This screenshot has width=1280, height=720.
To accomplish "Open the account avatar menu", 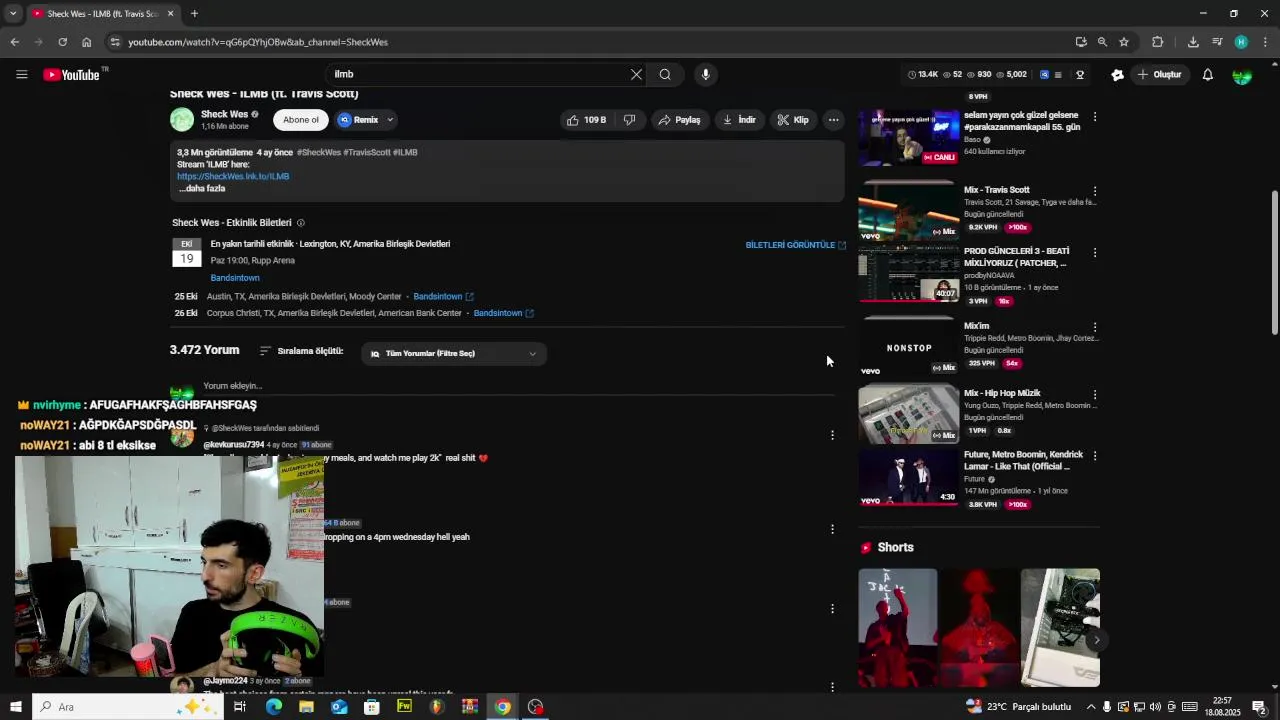I will click(1242, 75).
